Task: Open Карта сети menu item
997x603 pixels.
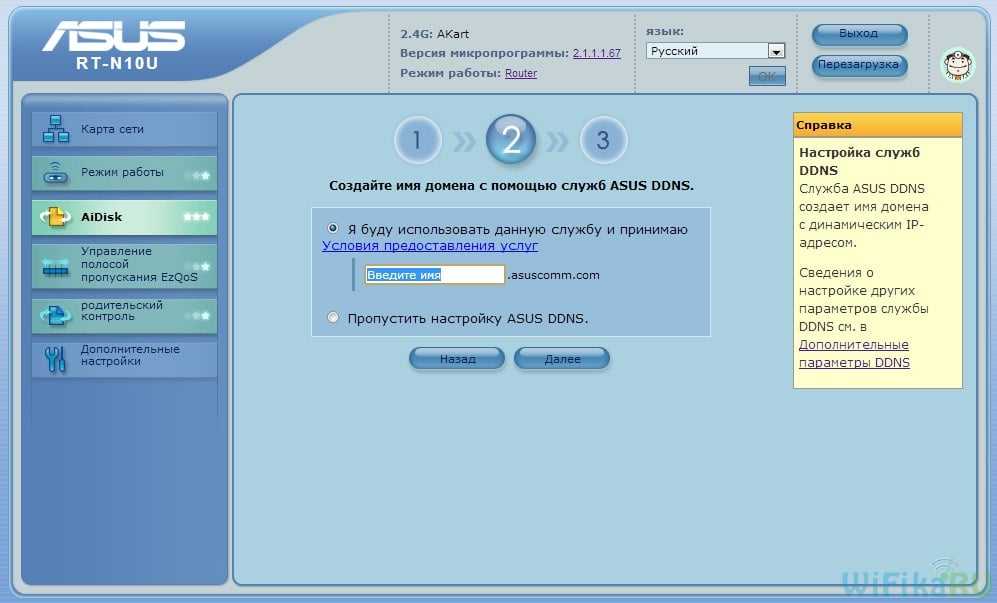Action: click(x=125, y=129)
